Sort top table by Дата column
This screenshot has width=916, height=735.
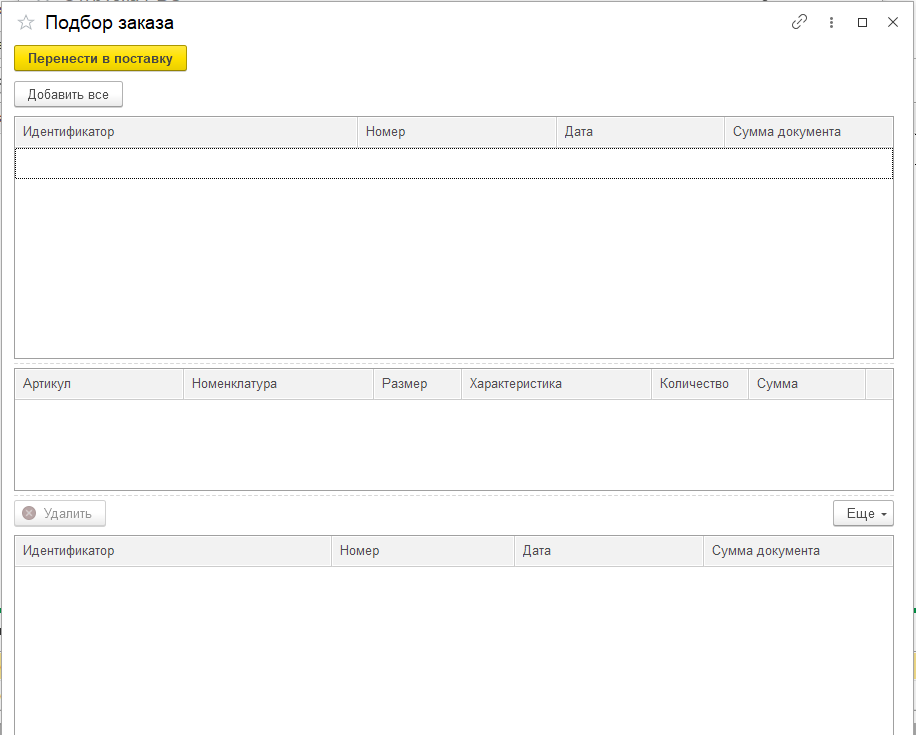pos(640,131)
